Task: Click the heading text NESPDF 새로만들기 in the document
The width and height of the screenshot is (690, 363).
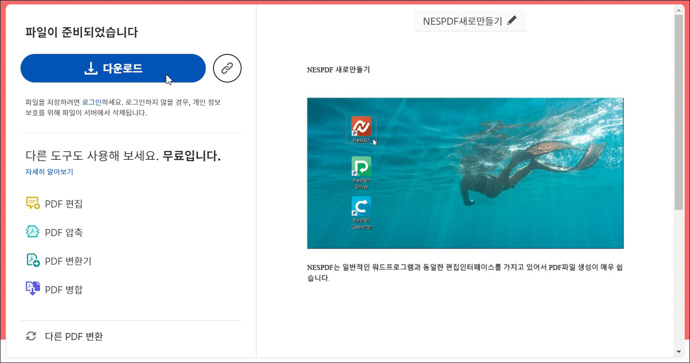Action: (x=338, y=70)
